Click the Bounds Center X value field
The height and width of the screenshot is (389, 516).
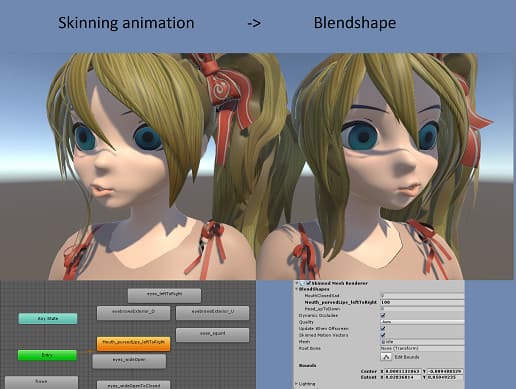[x=403, y=371]
